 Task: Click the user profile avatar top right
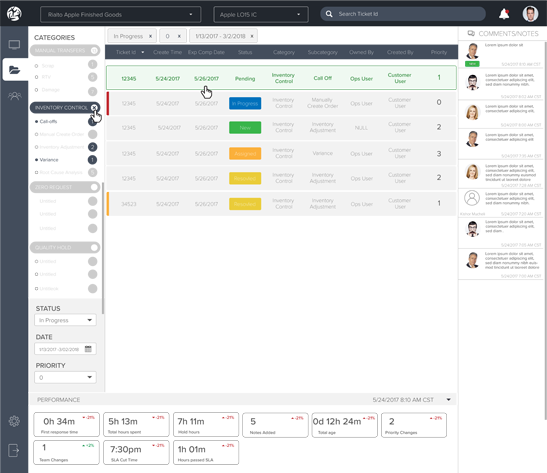click(530, 14)
